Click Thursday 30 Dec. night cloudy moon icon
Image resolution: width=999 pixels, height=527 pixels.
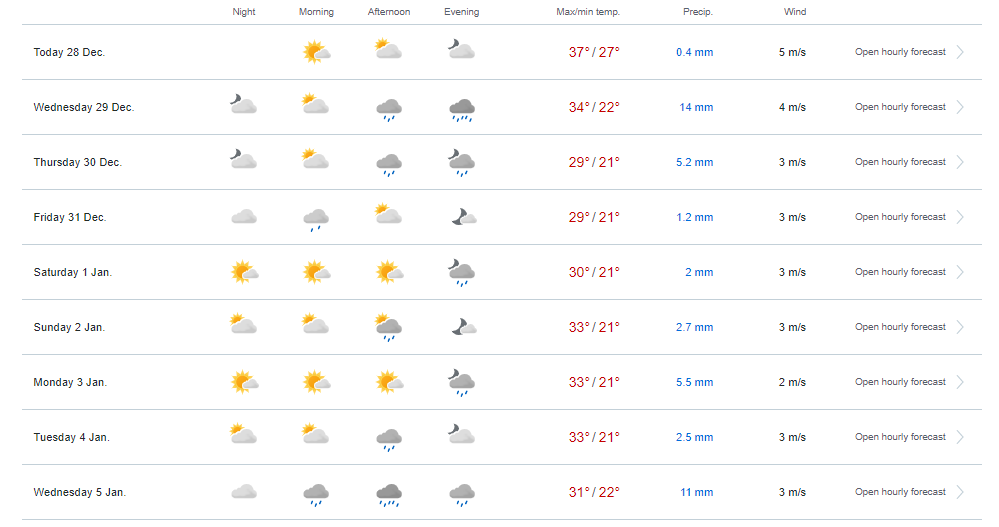(x=243, y=160)
